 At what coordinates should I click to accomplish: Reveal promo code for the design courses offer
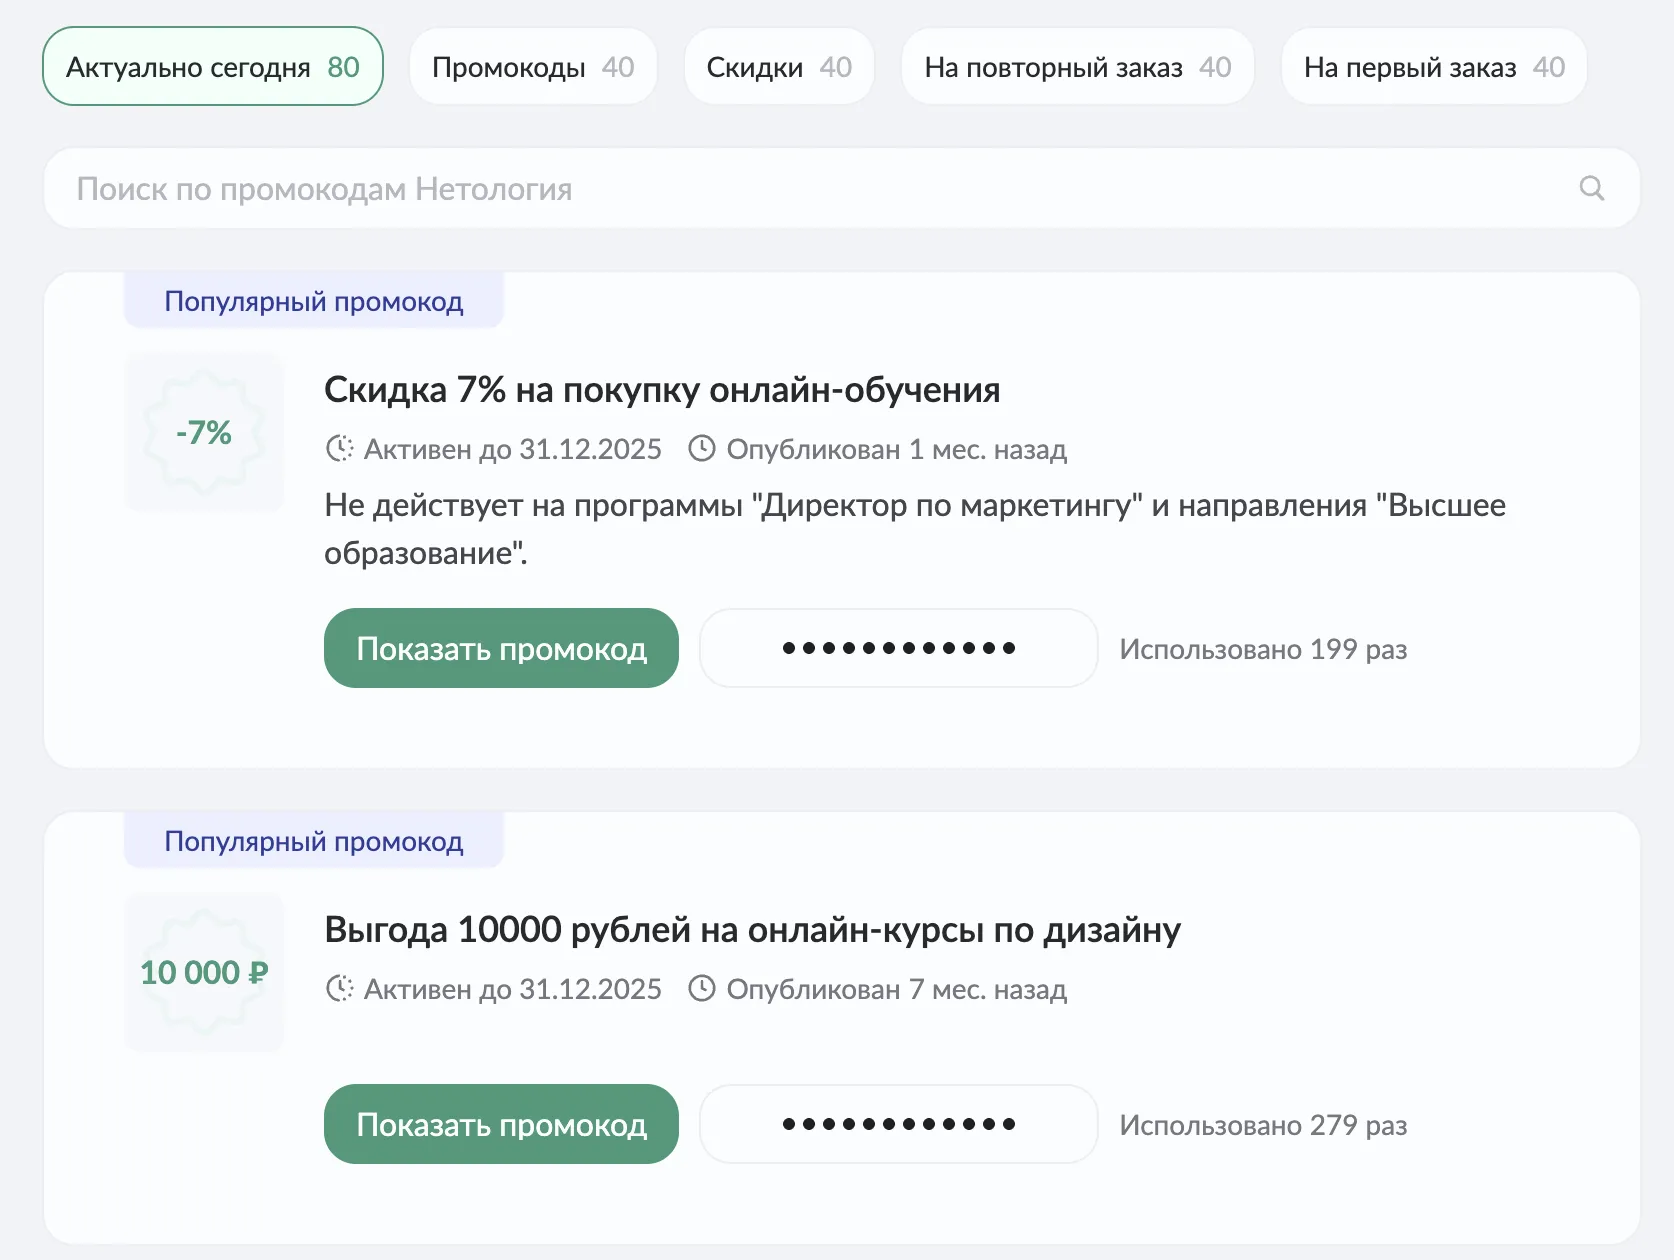500,1124
